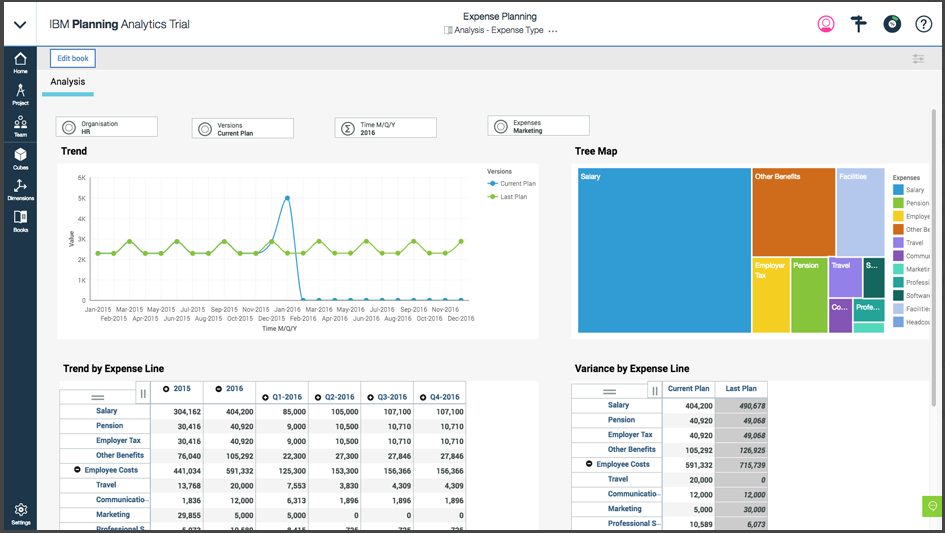The height and width of the screenshot is (533, 945).
Task: Click the user profile avatar icon
Action: tap(826, 24)
